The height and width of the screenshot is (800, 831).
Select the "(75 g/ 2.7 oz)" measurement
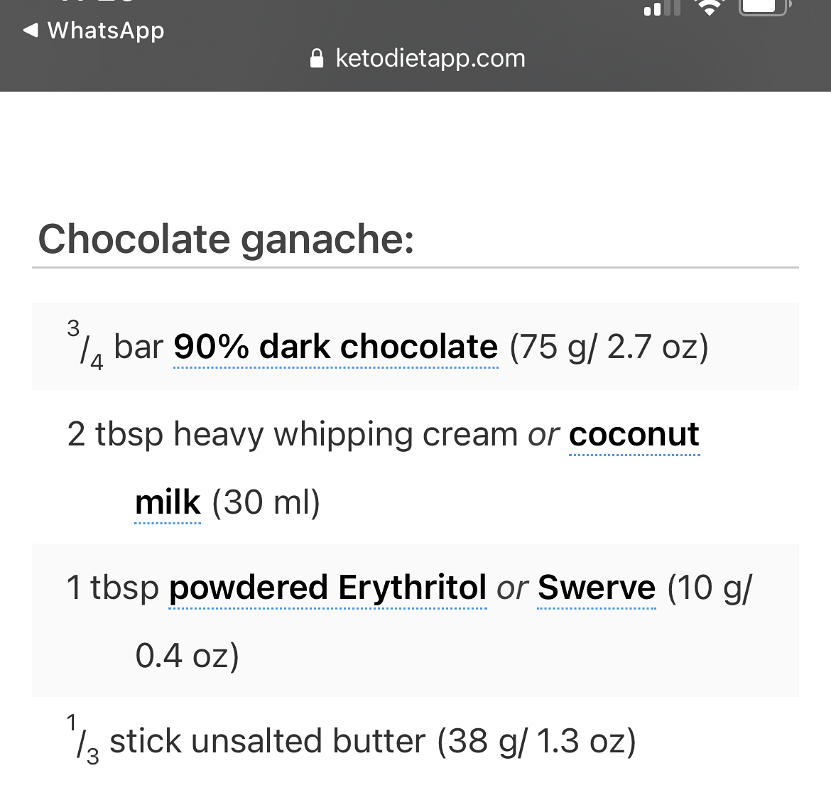coord(609,347)
